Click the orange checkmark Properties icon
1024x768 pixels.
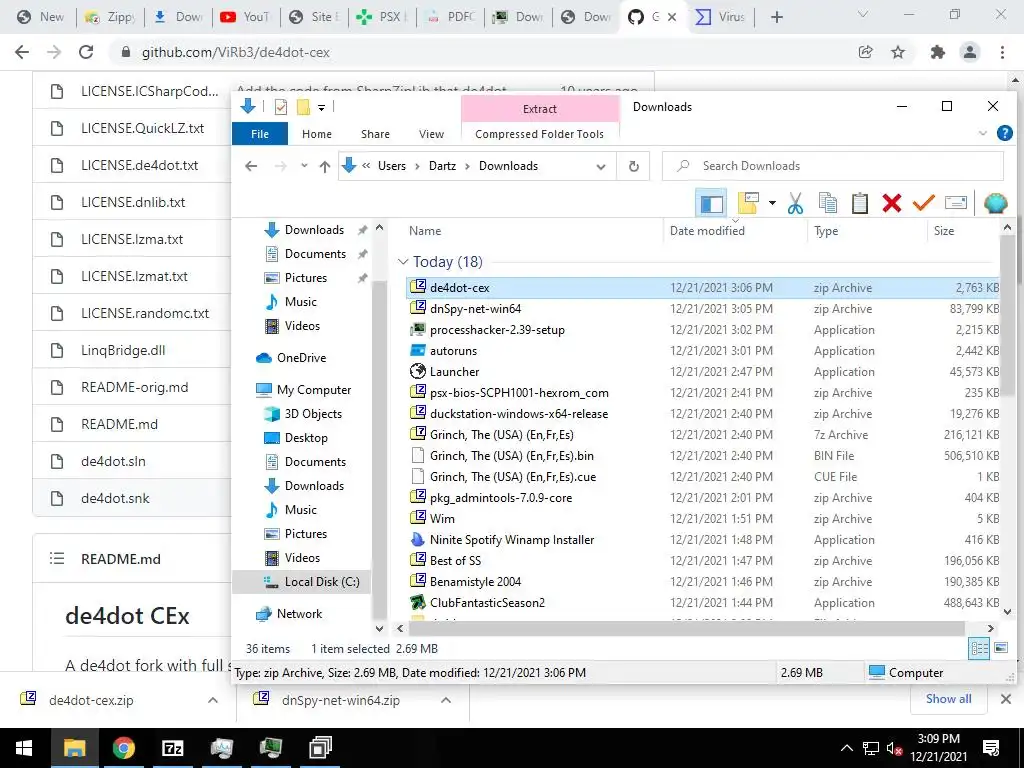click(923, 203)
